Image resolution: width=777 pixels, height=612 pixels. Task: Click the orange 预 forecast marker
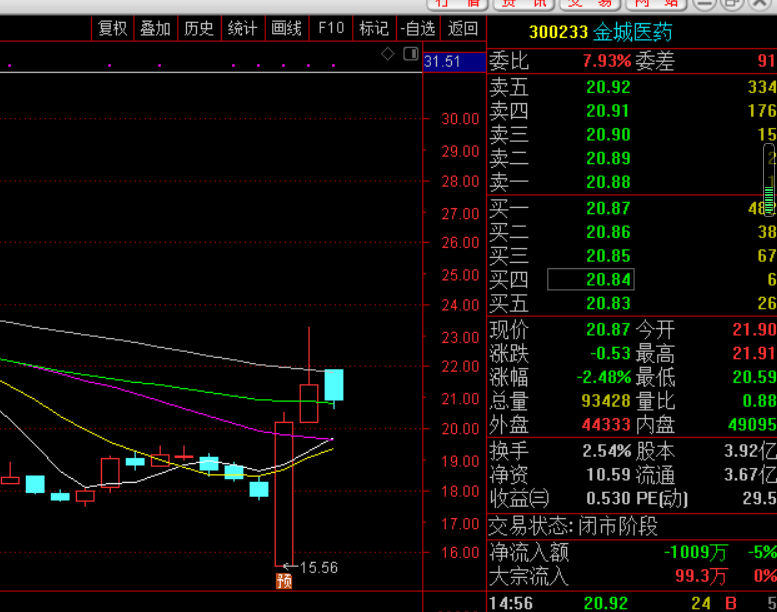click(x=284, y=580)
